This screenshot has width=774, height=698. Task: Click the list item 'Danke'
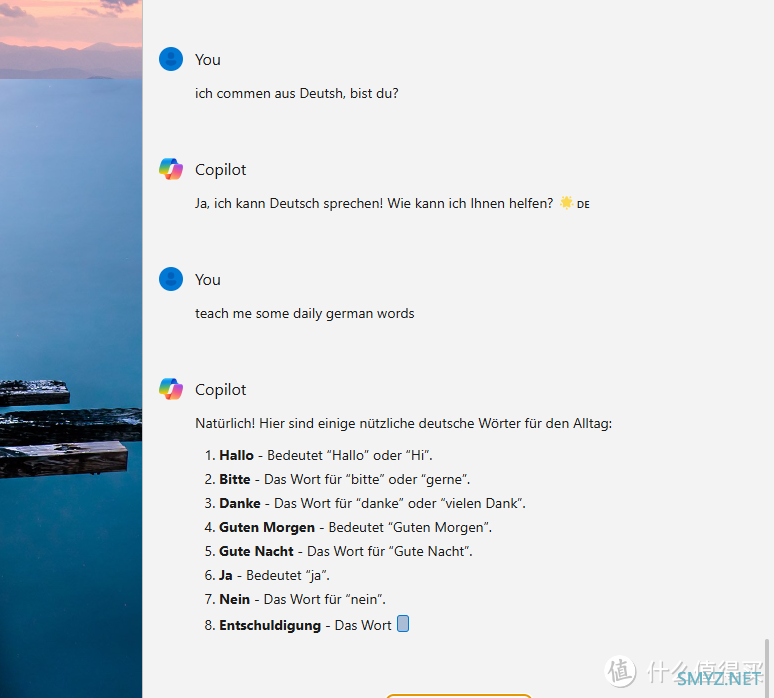(x=365, y=504)
